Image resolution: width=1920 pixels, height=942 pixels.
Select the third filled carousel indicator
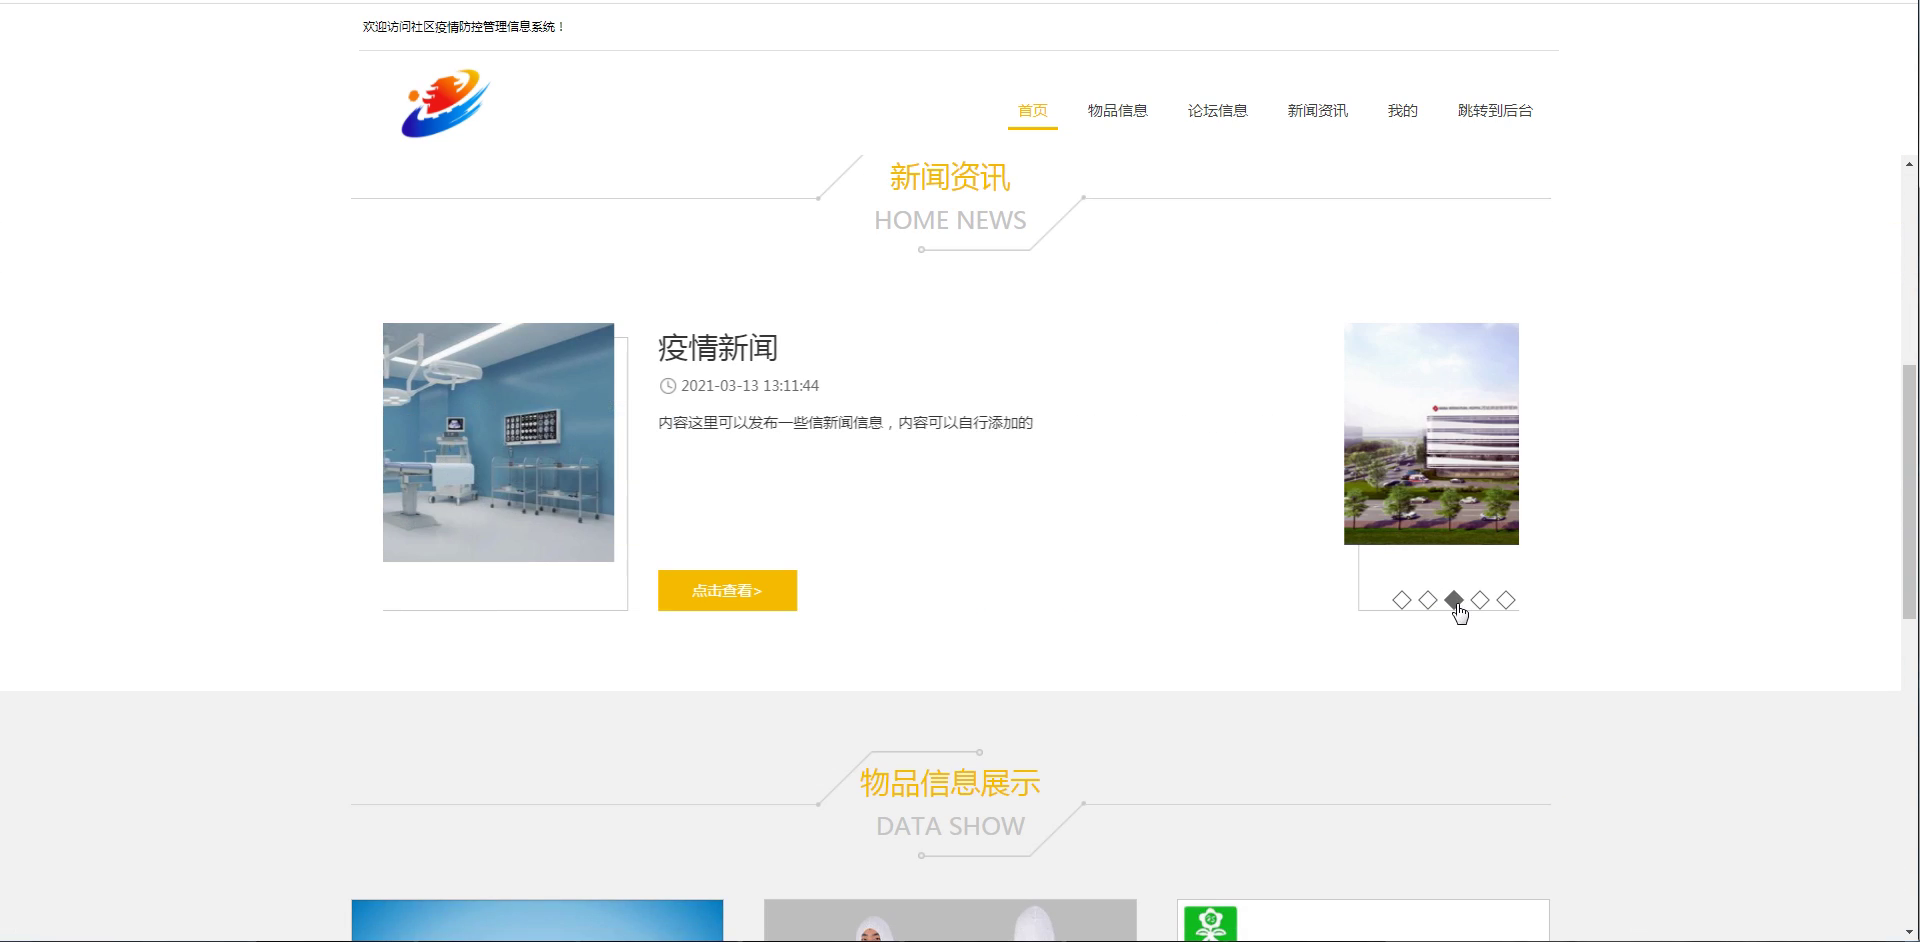pos(1454,600)
